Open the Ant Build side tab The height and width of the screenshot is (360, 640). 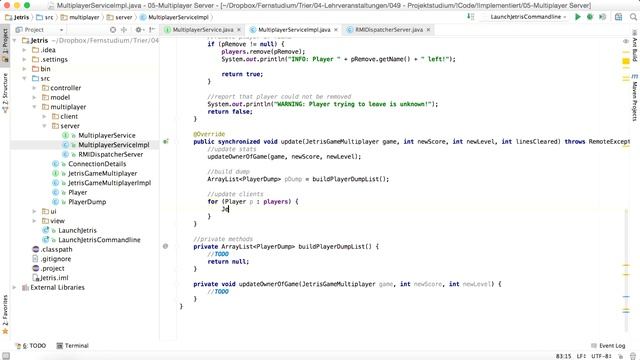[x=635, y=46]
